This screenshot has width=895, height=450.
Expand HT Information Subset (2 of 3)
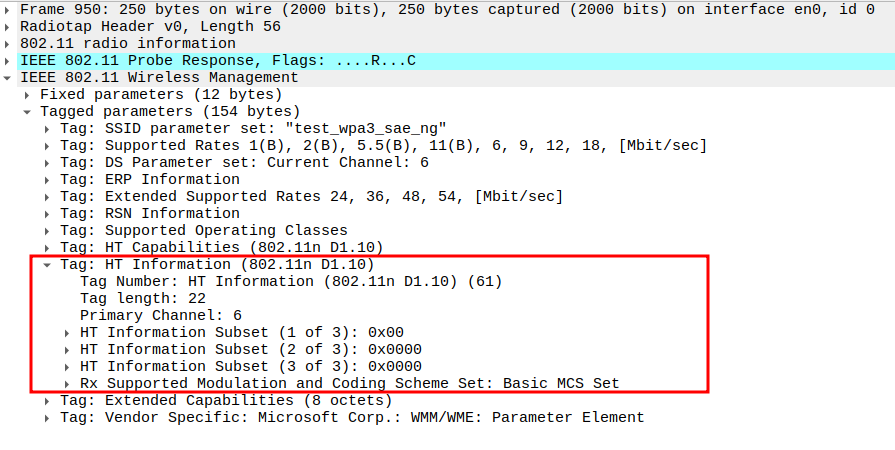pos(68,349)
